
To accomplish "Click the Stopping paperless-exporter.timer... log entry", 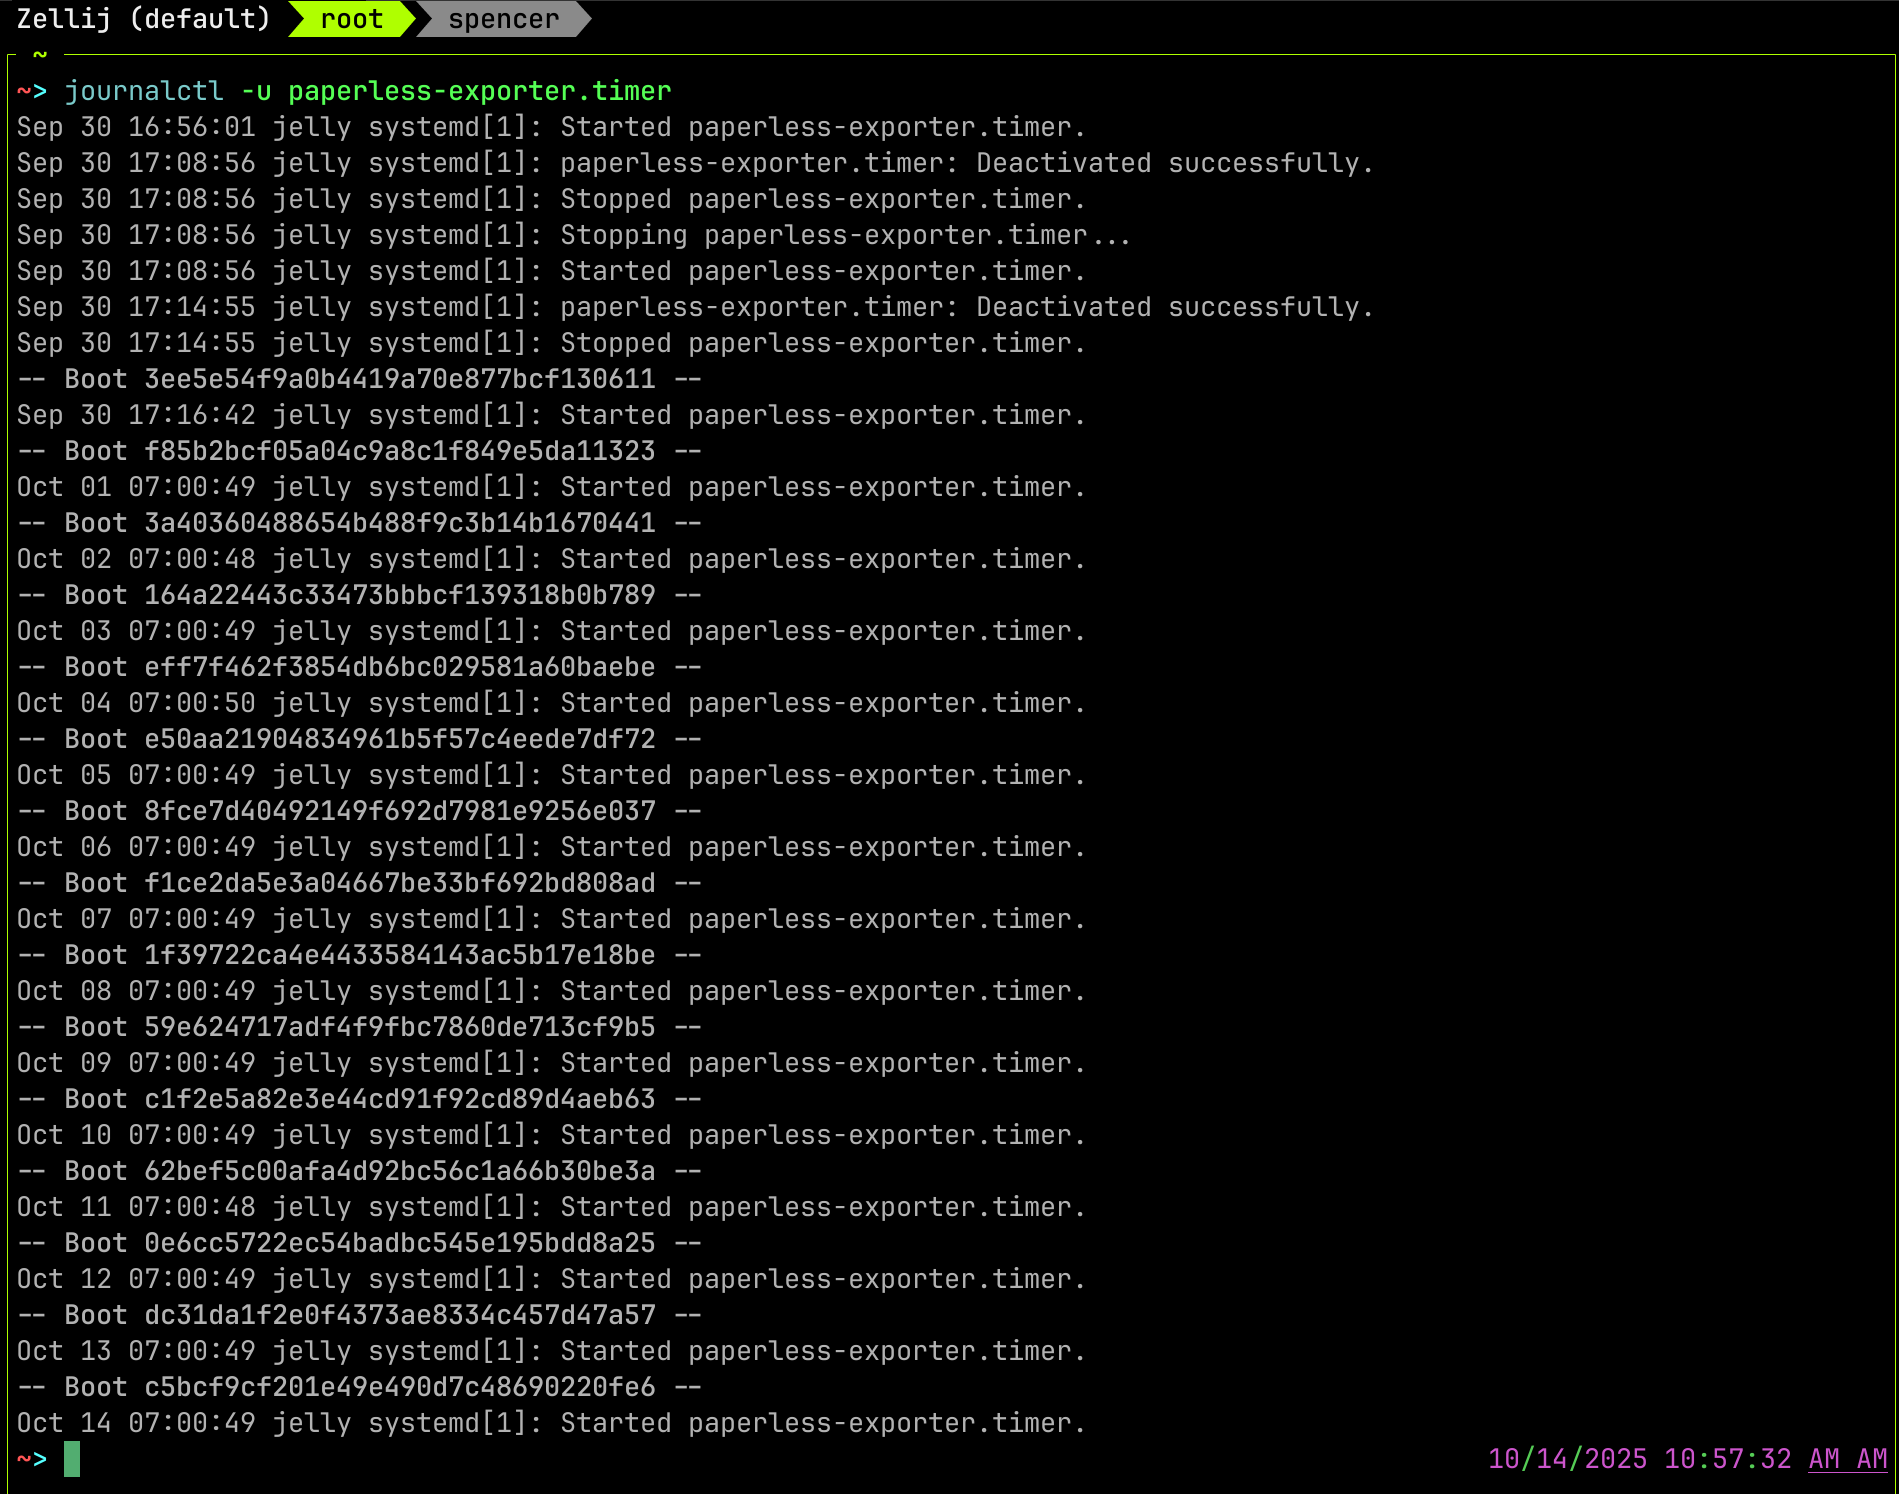I will point(845,235).
